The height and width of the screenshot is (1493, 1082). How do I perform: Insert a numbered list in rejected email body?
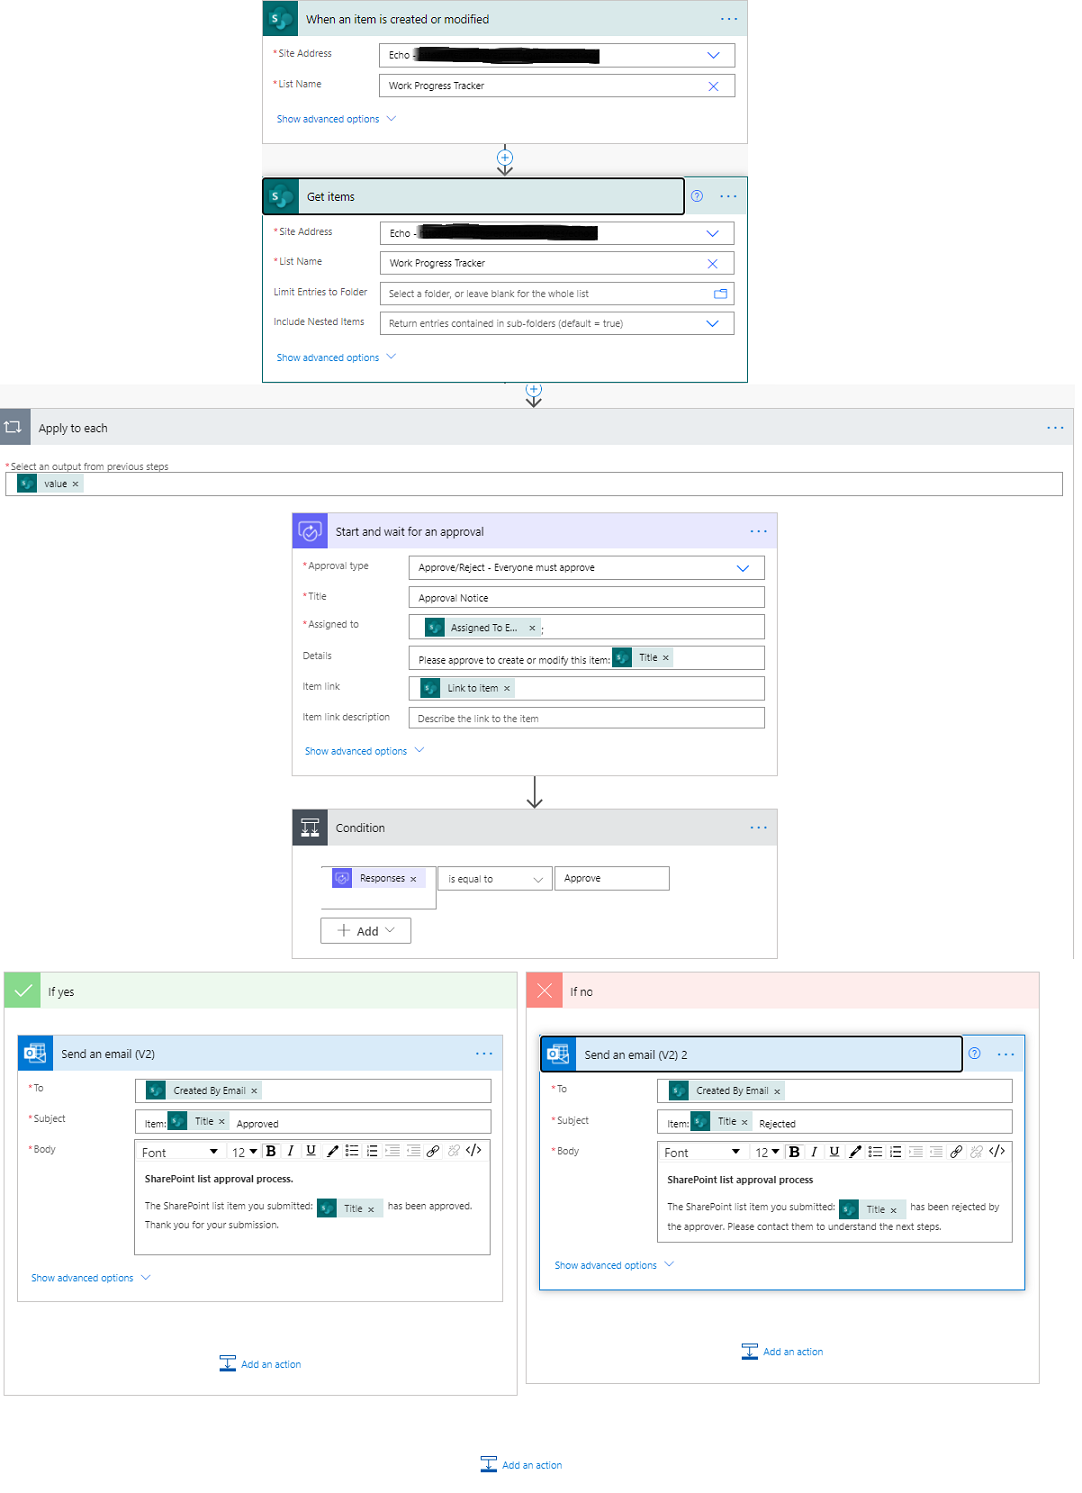point(895,1151)
